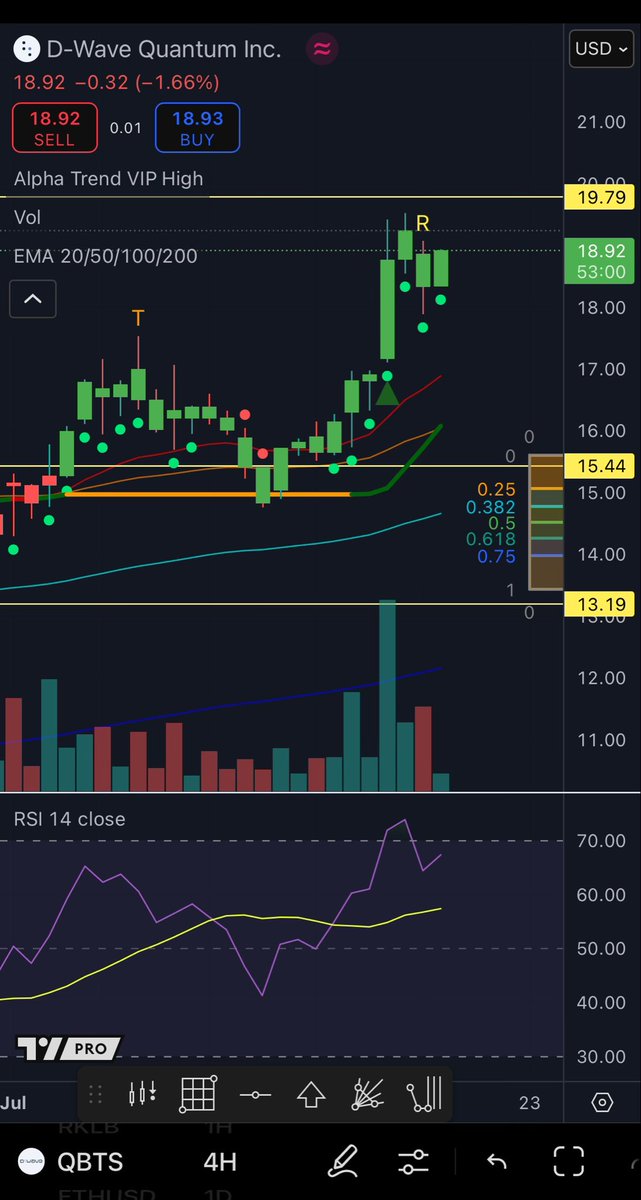
Task: Select the grid box drawing tool
Action: (x=198, y=1094)
